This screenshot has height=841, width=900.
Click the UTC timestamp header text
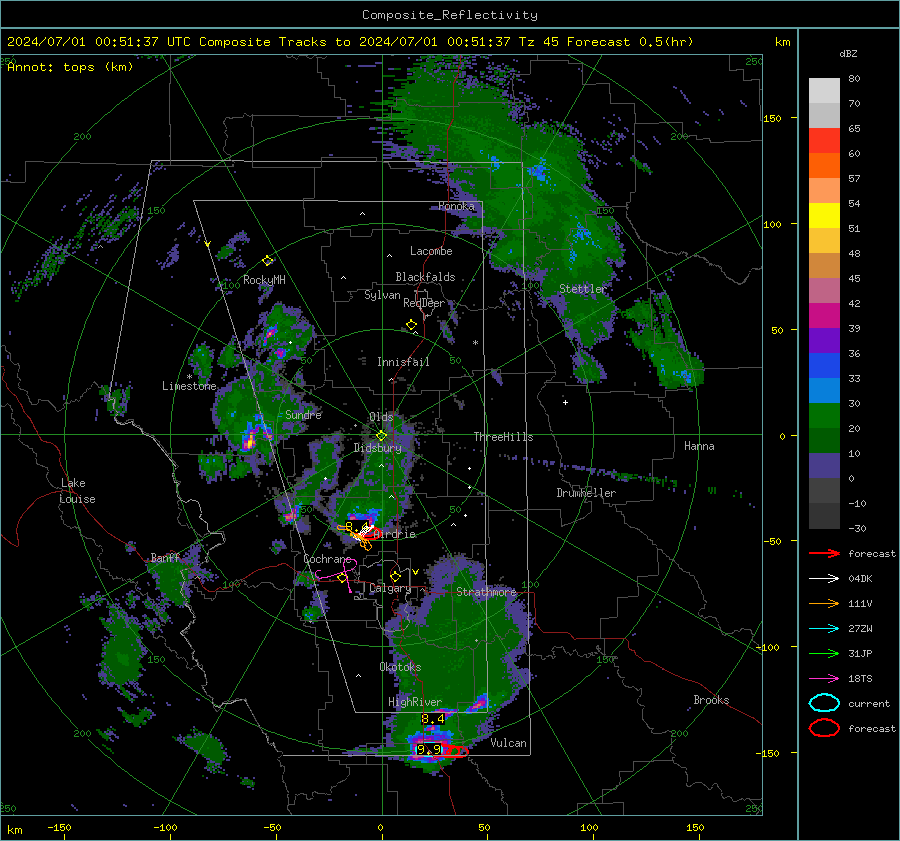[x=350, y=42]
